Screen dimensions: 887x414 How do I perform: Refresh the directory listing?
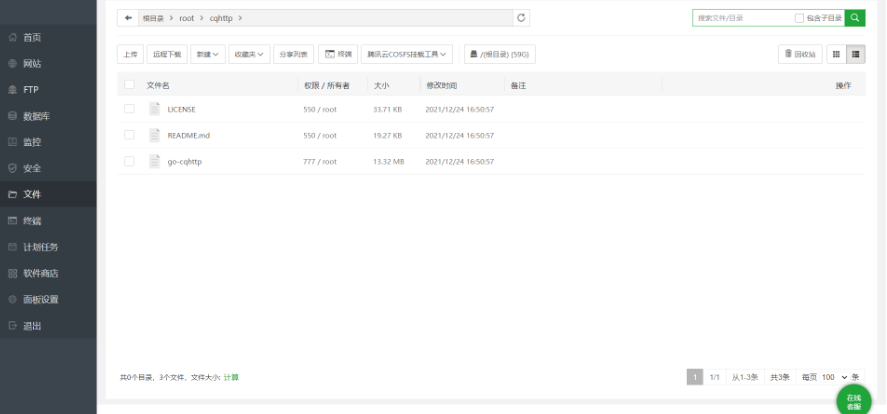[521, 18]
